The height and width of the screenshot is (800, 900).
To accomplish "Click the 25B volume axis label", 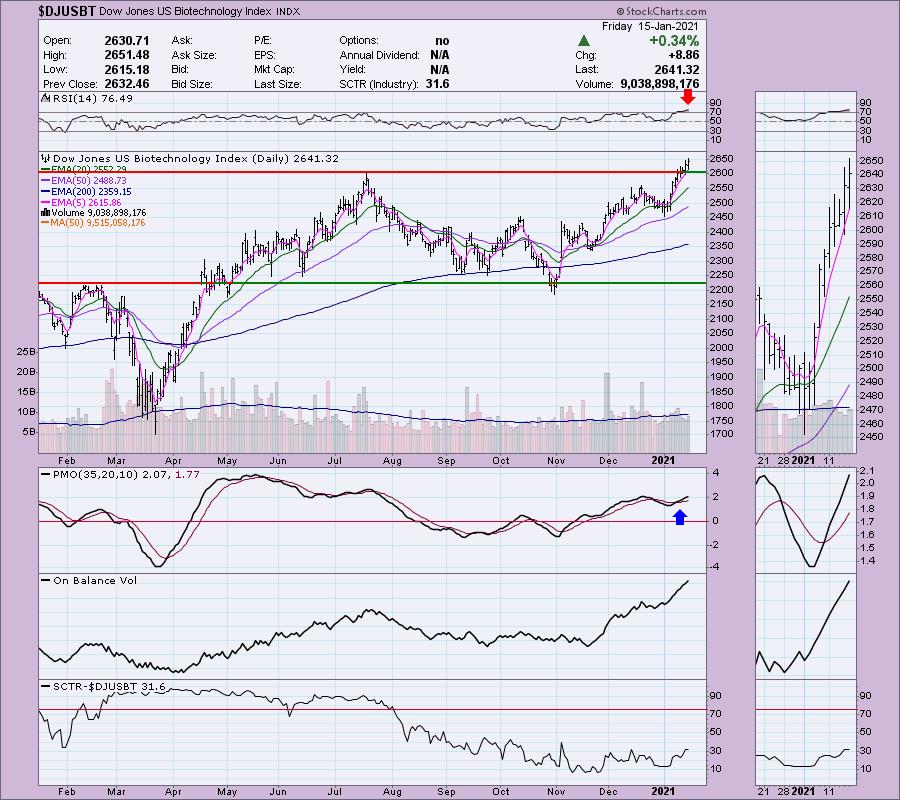I will click(x=26, y=351).
